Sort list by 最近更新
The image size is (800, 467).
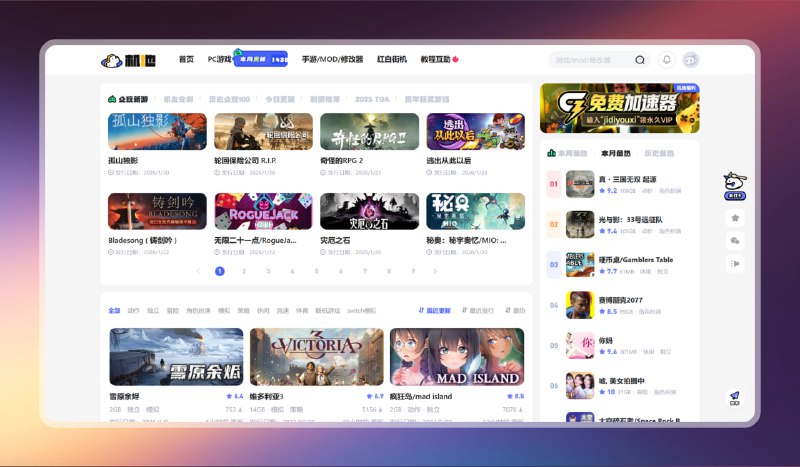point(434,310)
